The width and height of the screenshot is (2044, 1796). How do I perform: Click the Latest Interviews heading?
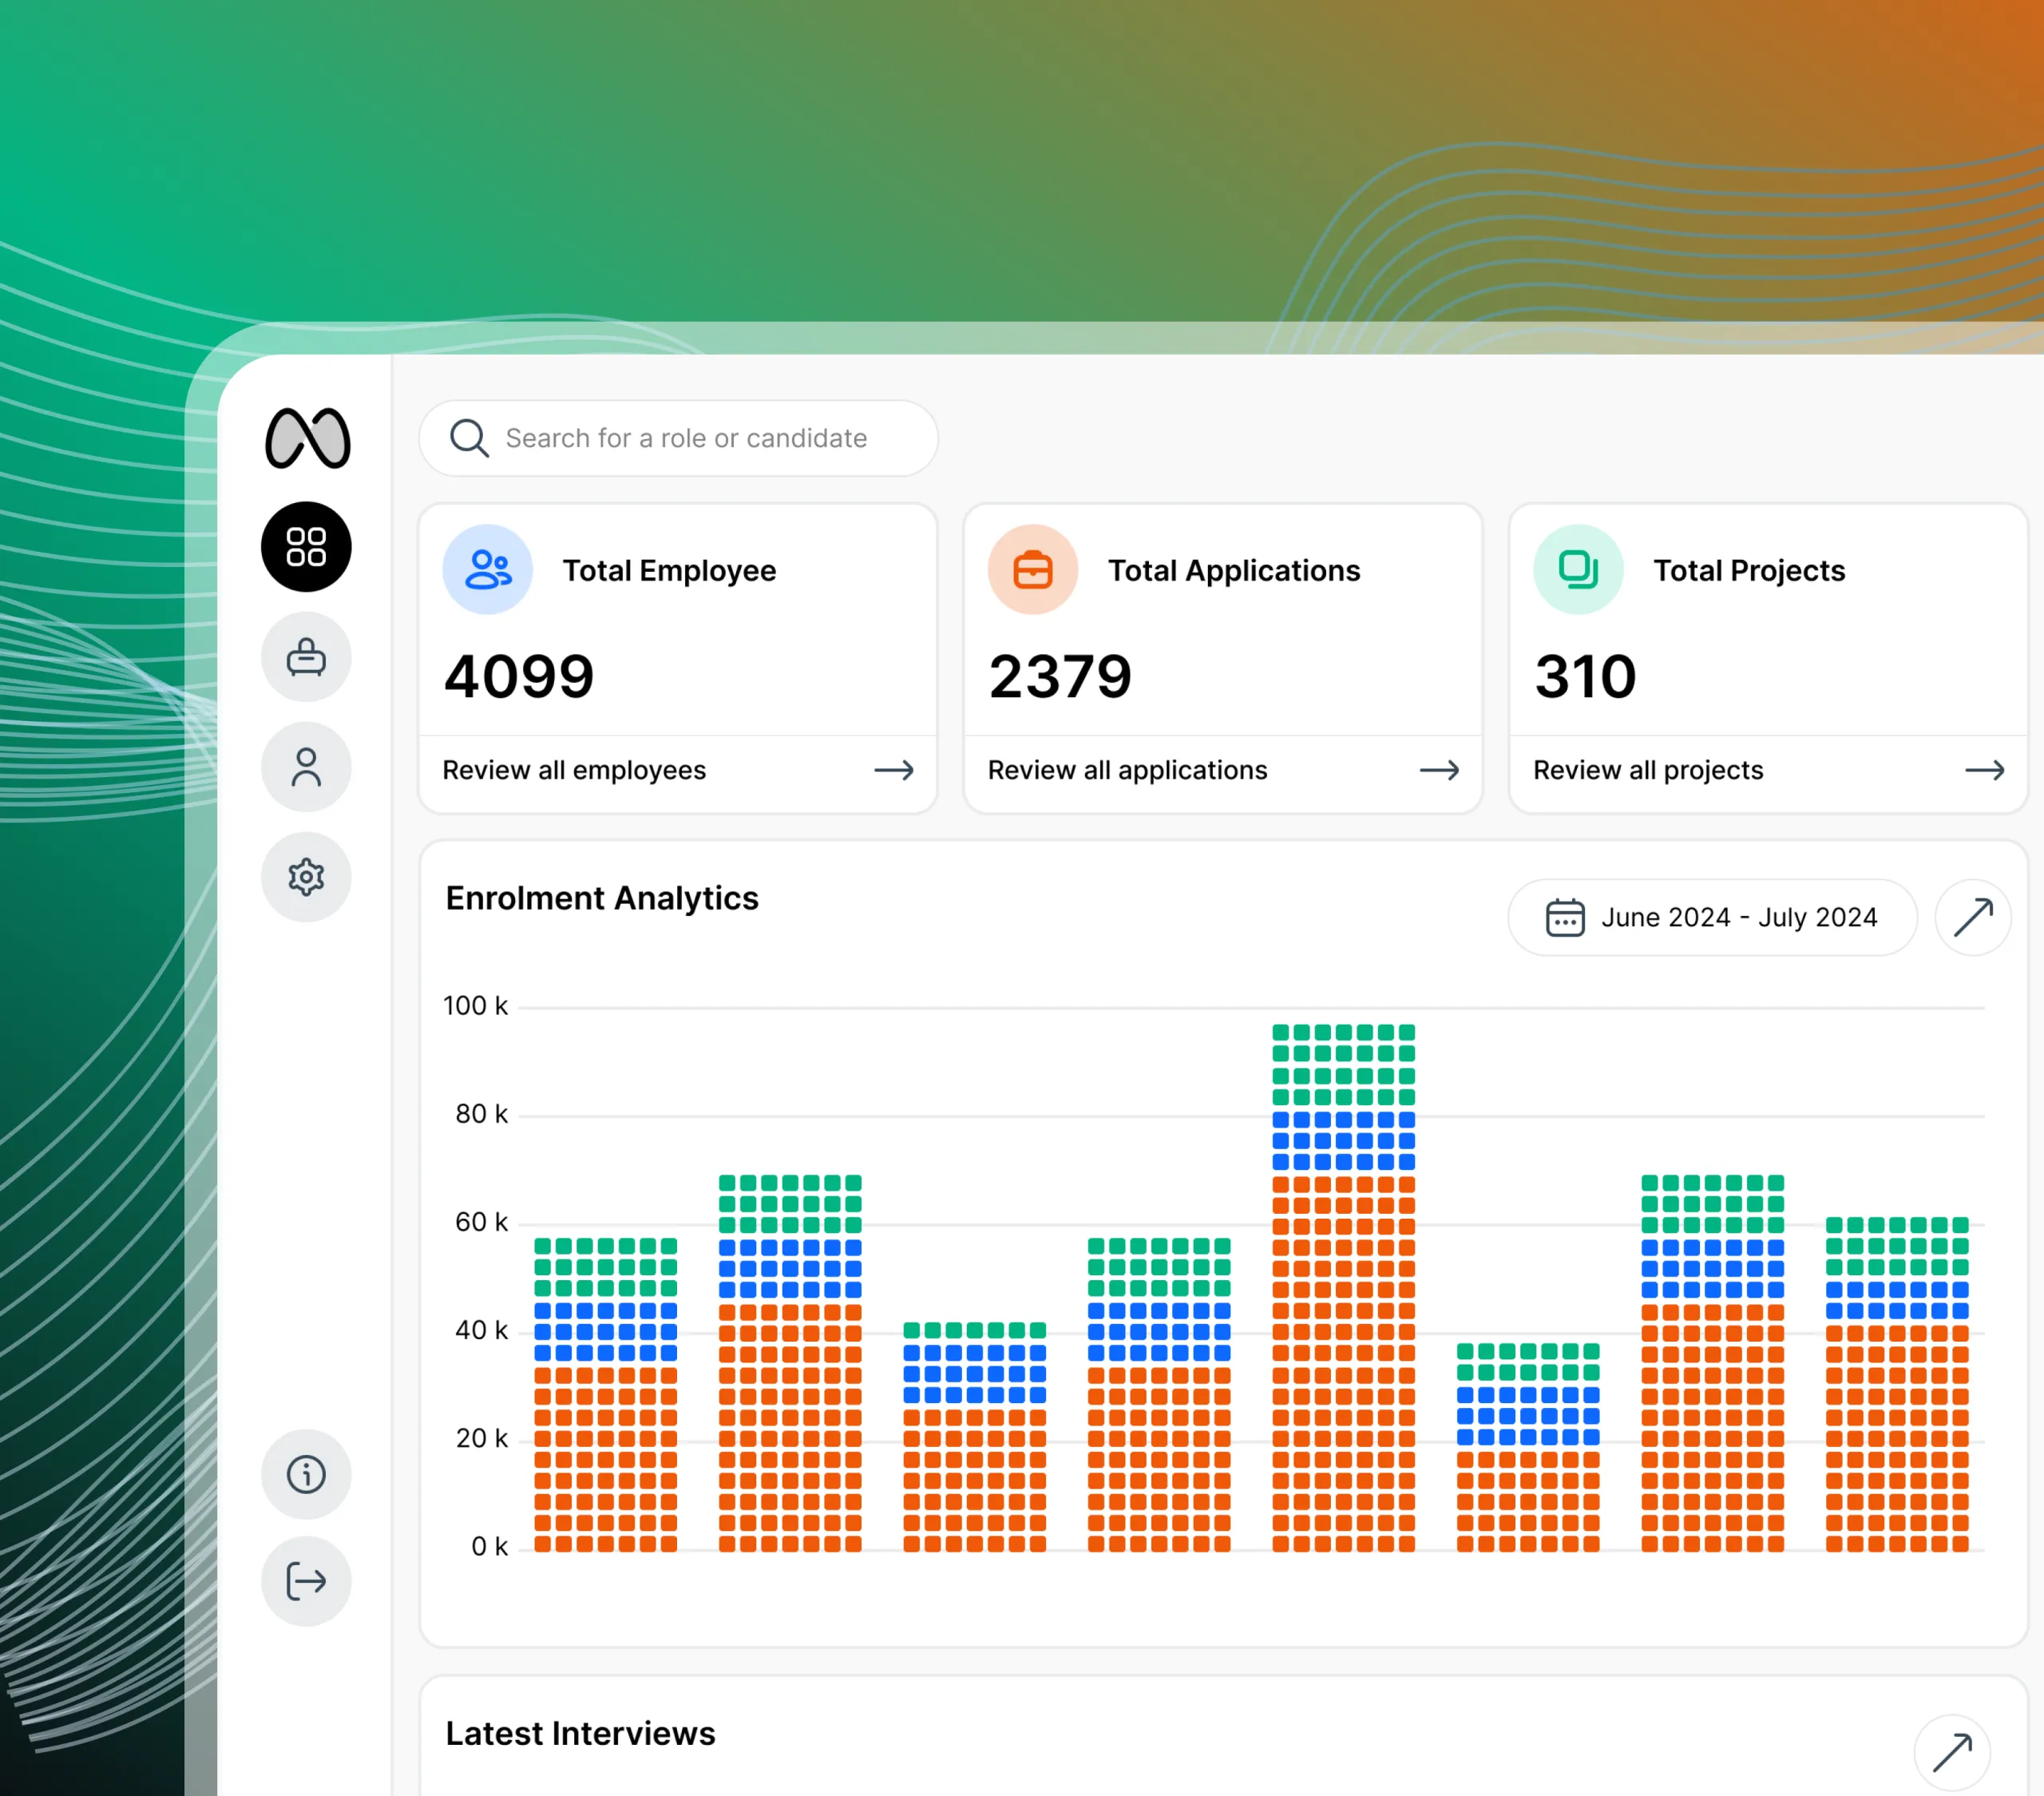point(580,1733)
